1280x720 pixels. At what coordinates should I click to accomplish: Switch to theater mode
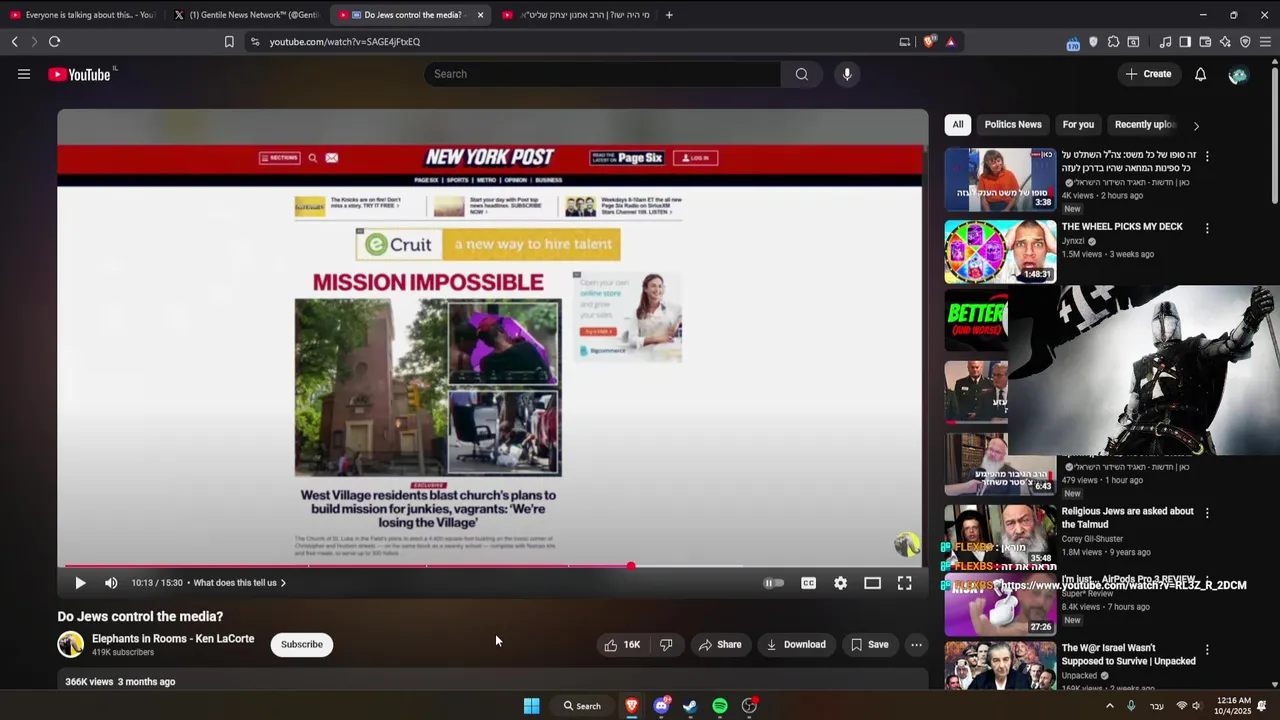click(x=872, y=583)
